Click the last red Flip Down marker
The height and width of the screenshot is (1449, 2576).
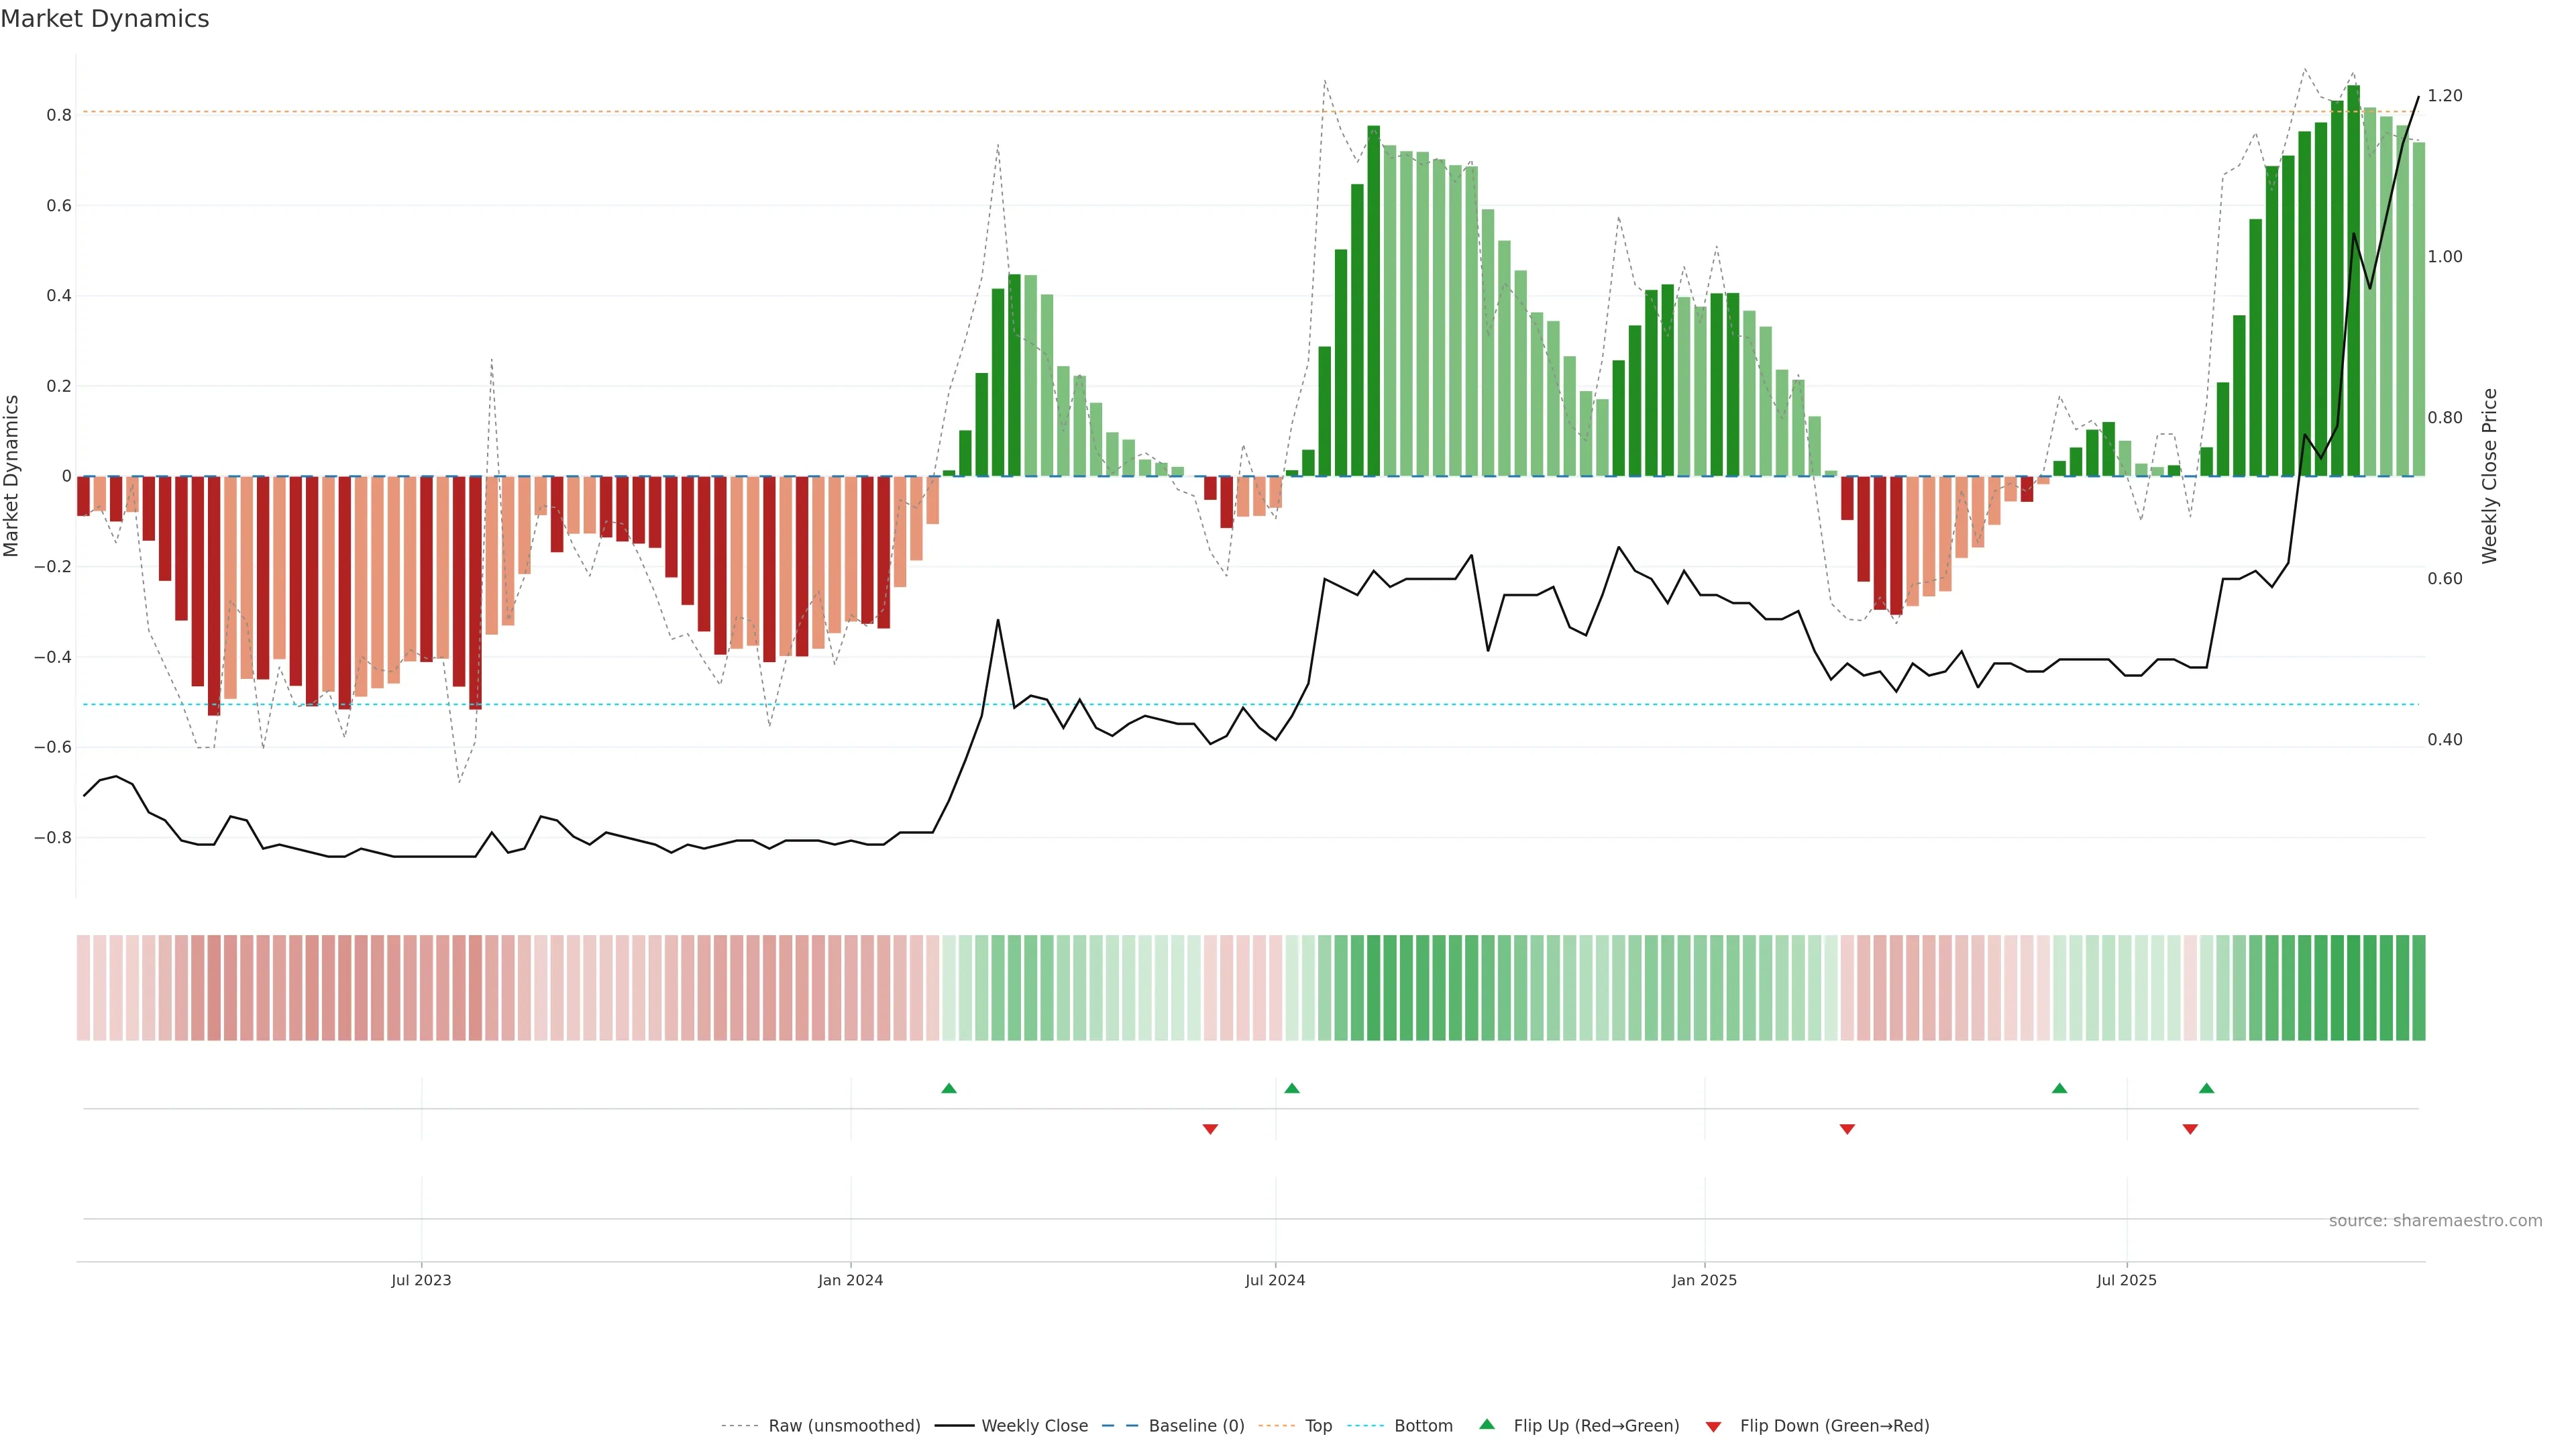pos(2190,1129)
